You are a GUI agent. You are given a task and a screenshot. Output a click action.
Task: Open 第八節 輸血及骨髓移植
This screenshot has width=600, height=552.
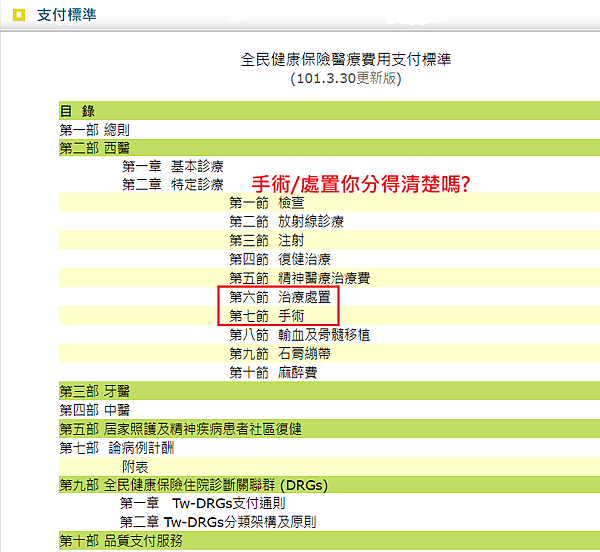click(x=300, y=335)
